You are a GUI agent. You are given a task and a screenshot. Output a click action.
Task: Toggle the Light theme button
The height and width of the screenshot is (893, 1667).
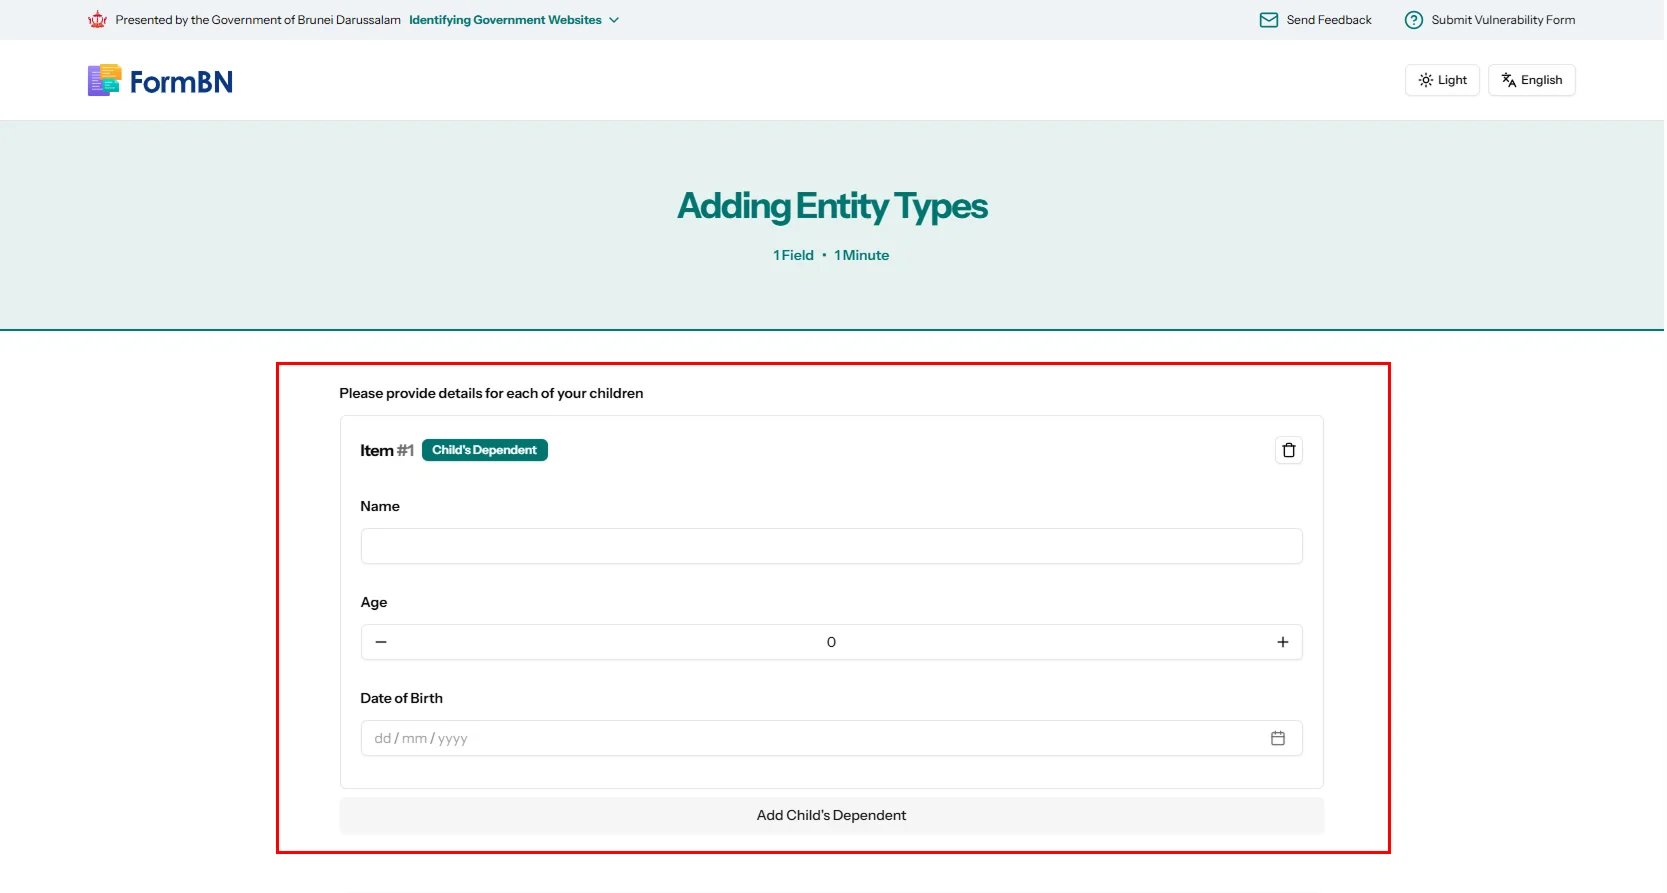[1441, 80]
